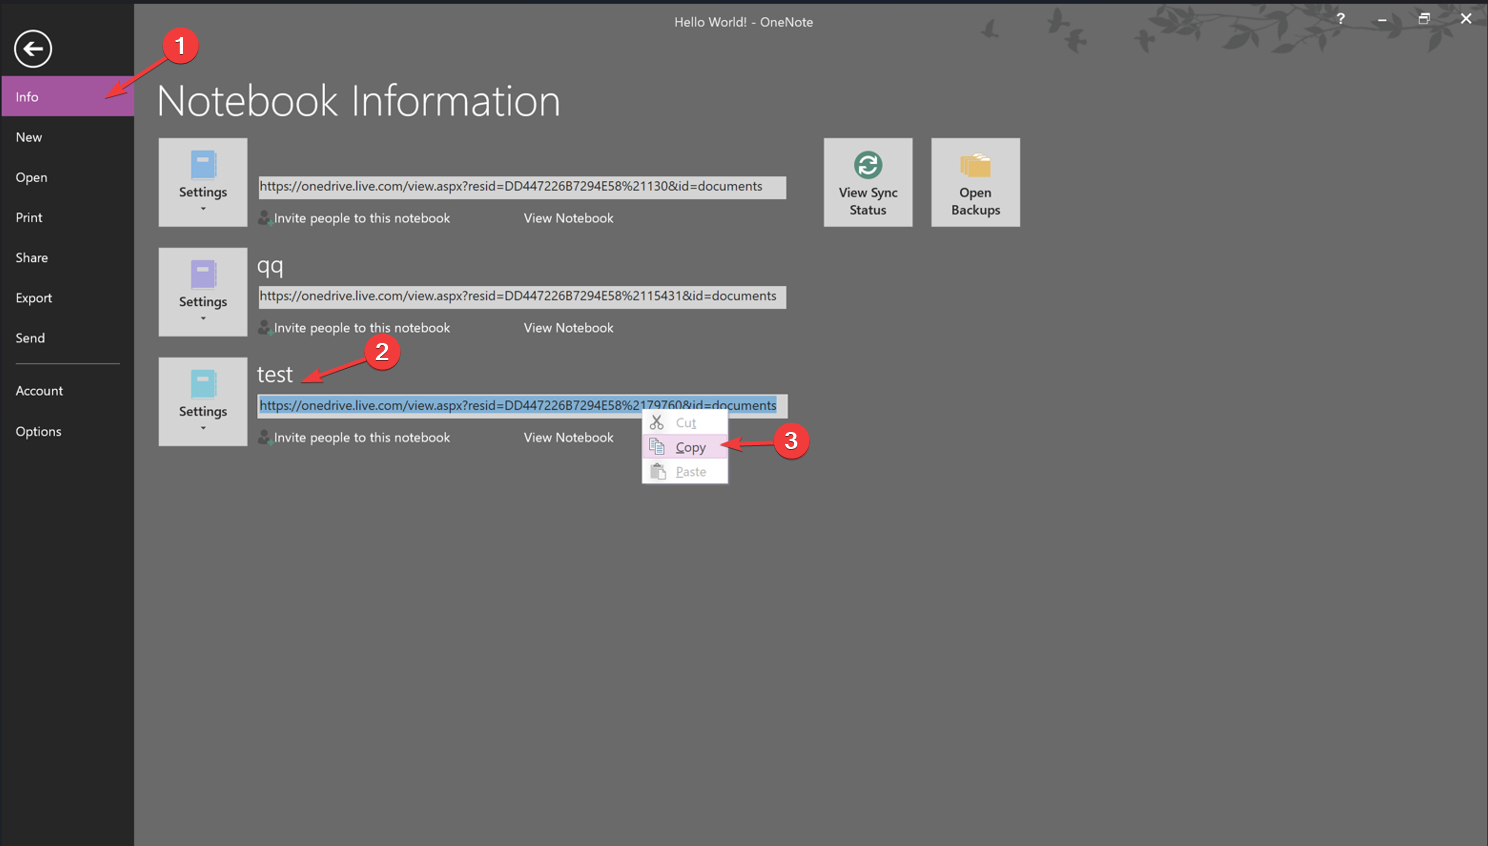Click the qq notebook URL field
This screenshot has width=1488, height=846.
tap(522, 297)
